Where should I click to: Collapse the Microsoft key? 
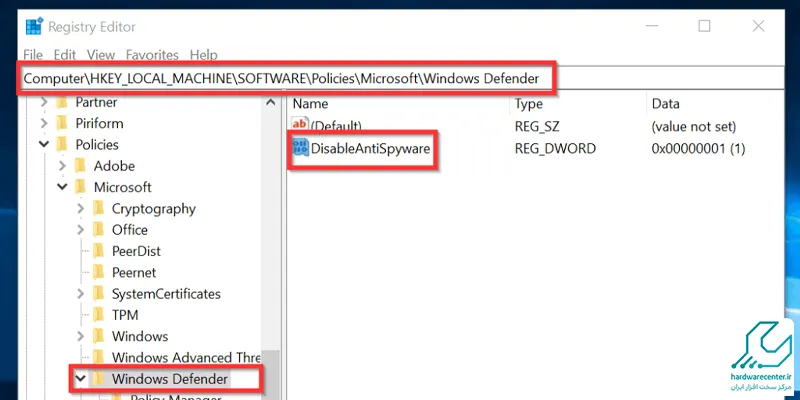pos(62,187)
